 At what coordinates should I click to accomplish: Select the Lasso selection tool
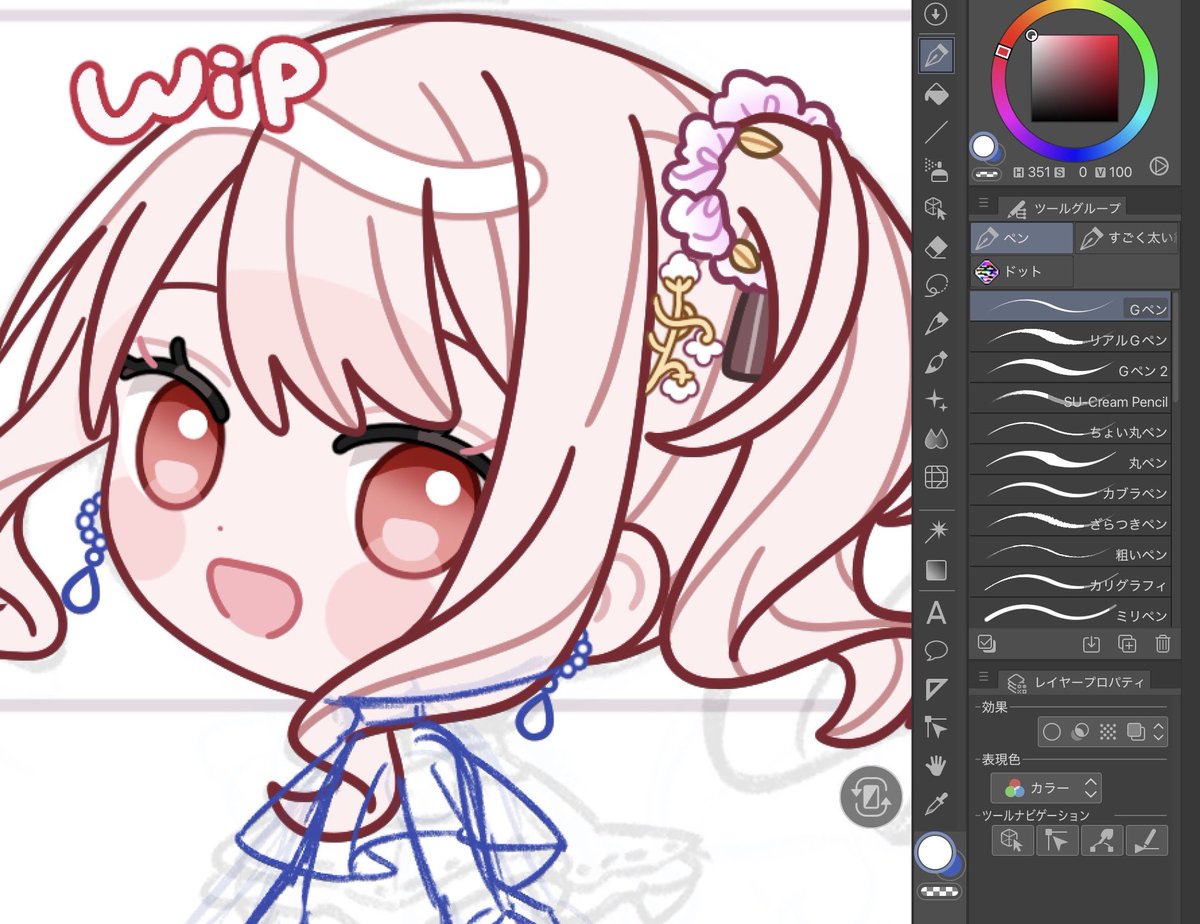(x=936, y=285)
